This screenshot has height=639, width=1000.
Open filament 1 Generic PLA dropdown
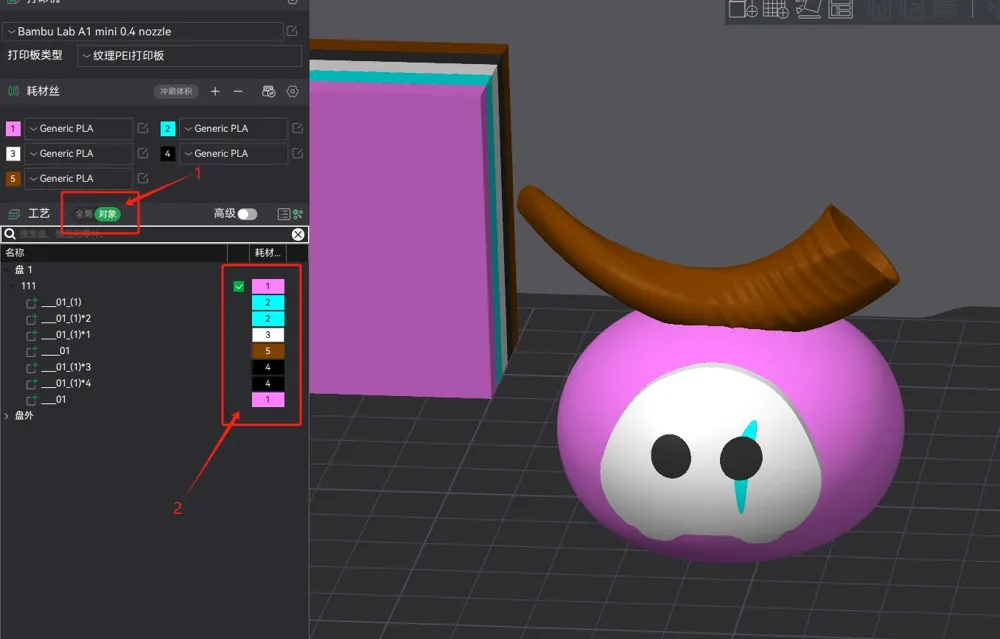click(78, 128)
